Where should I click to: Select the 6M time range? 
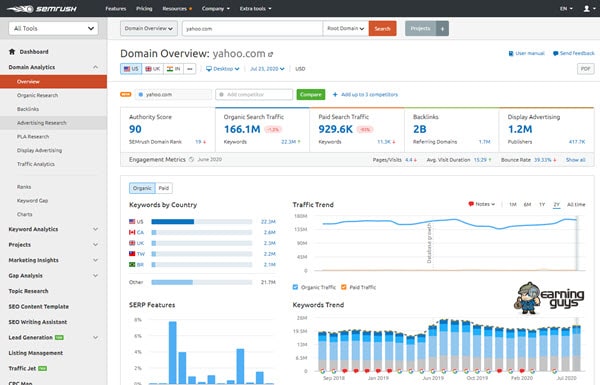click(527, 204)
